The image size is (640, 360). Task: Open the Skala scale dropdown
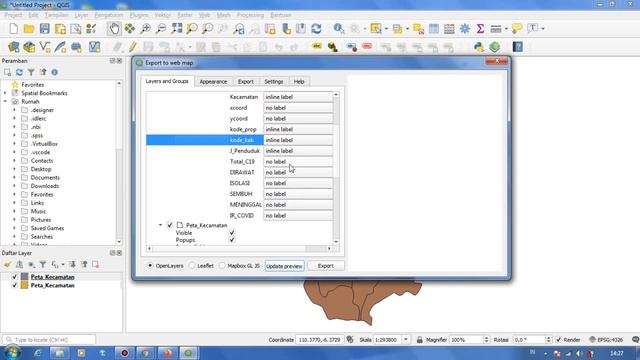pyautogui.click(x=406, y=340)
